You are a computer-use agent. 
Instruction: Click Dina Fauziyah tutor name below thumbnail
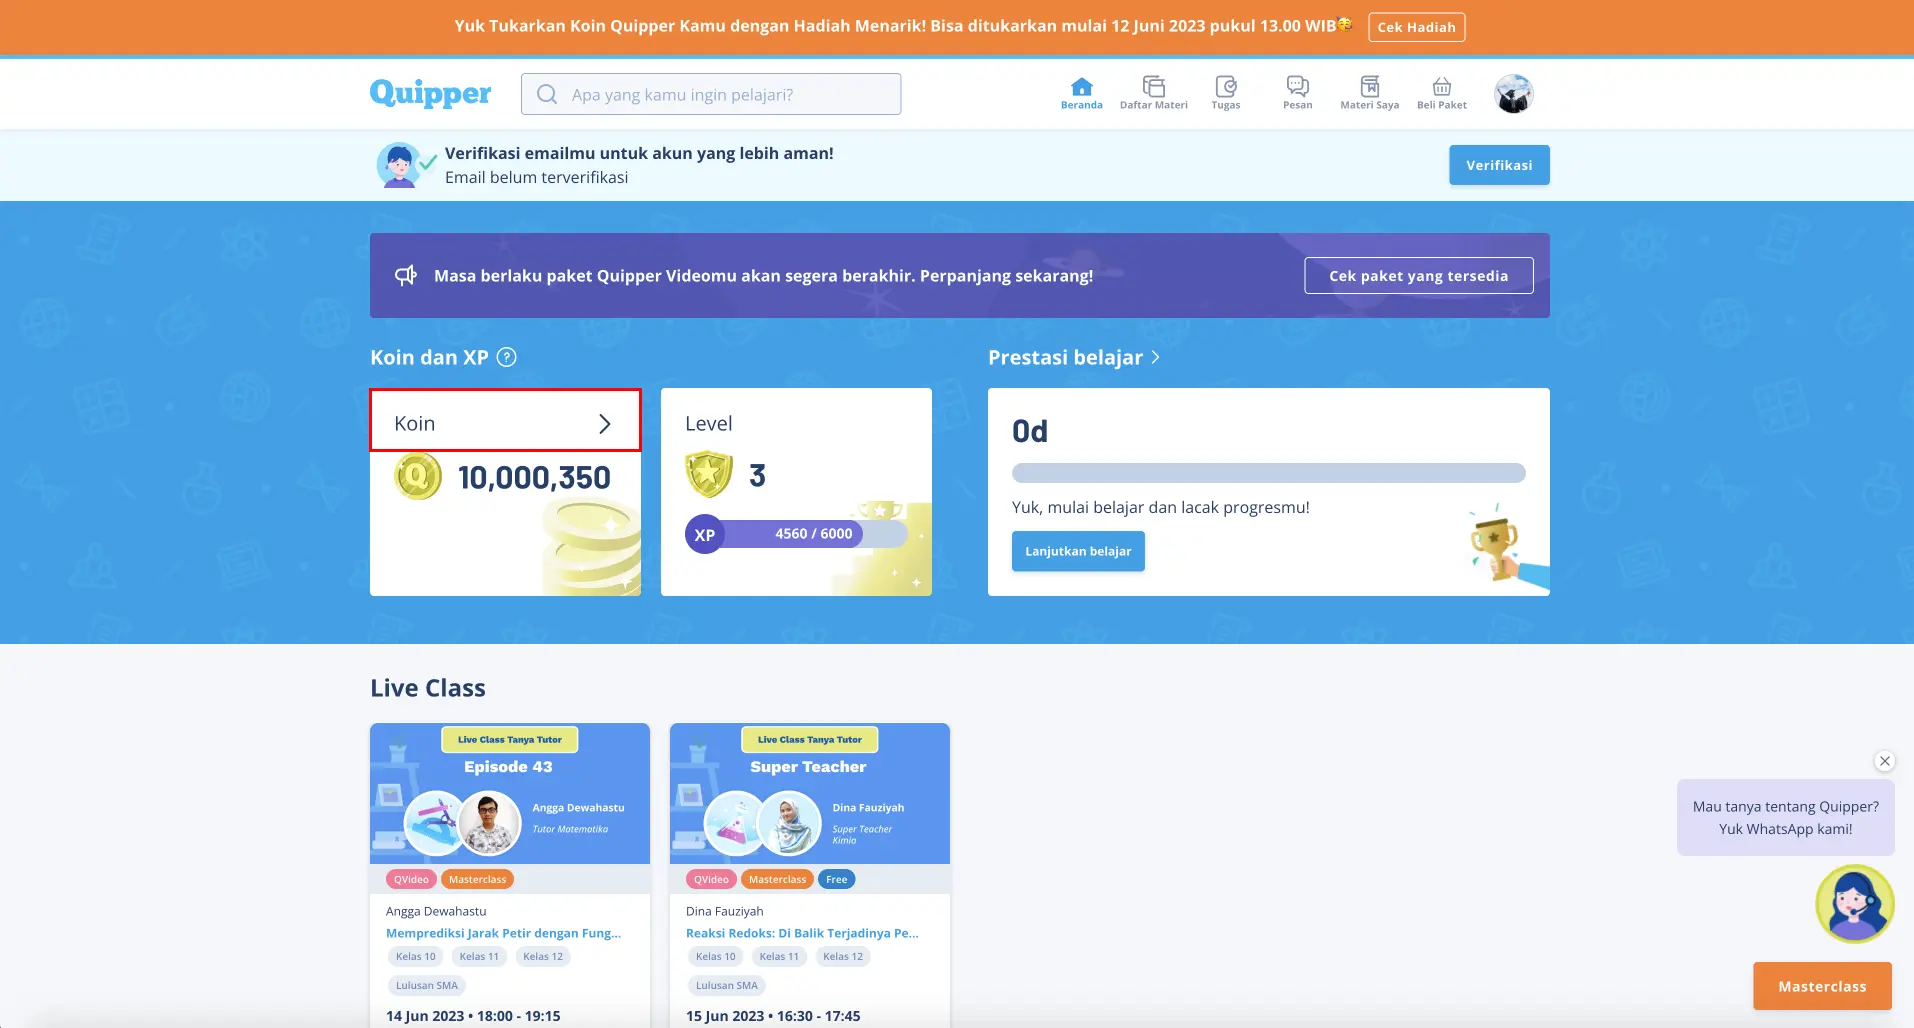tap(725, 911)
